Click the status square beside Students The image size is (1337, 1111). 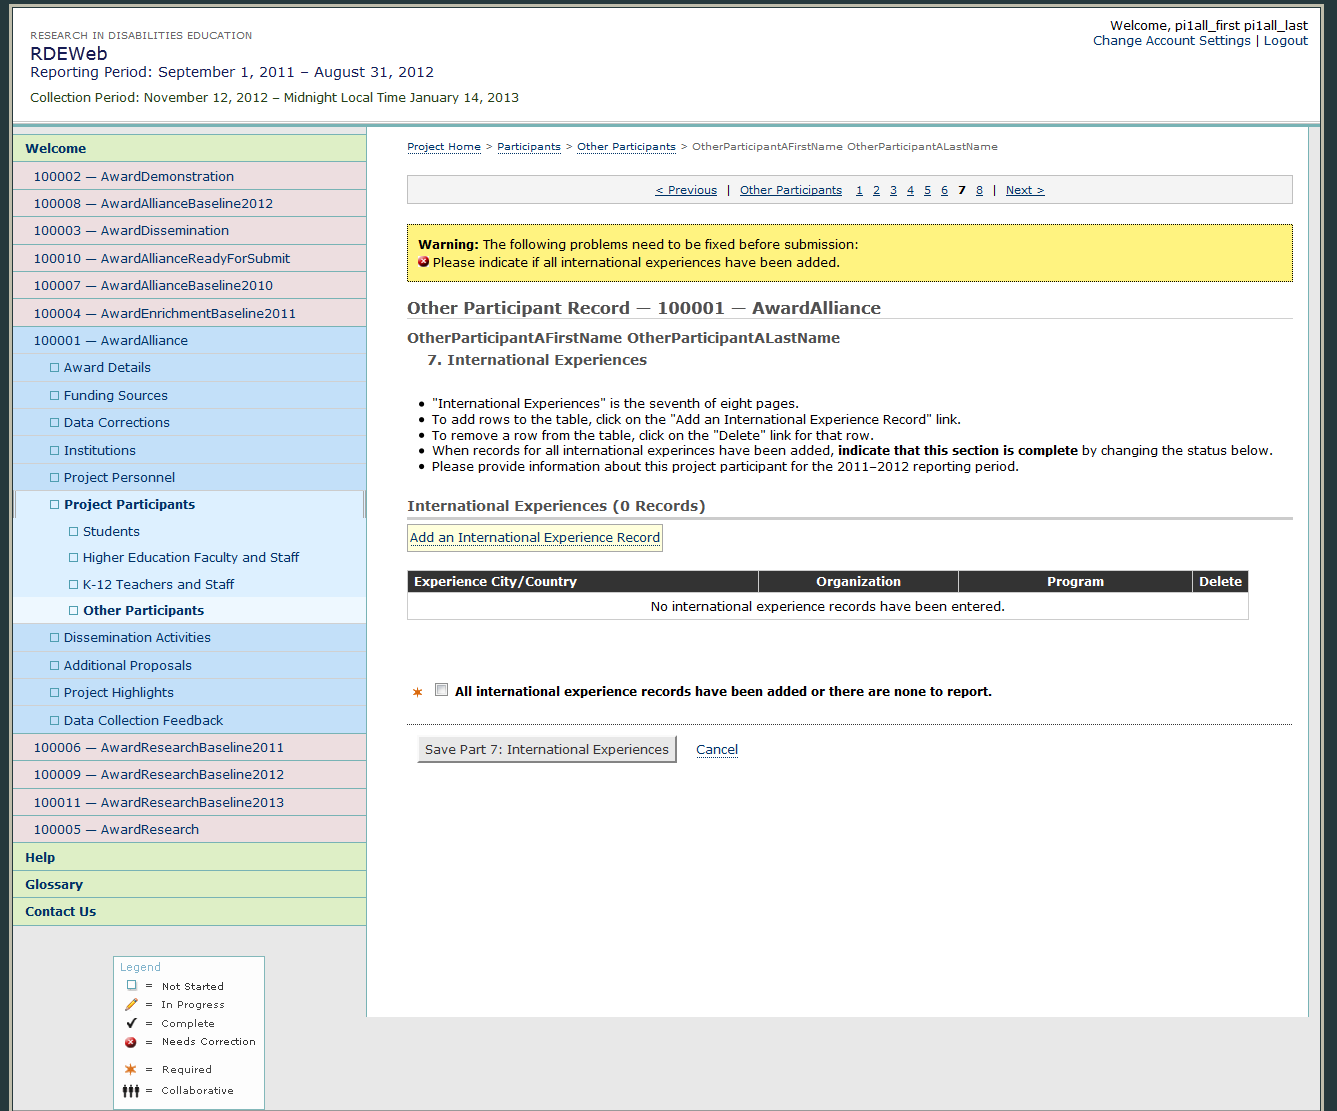click(x=74, y=532)
